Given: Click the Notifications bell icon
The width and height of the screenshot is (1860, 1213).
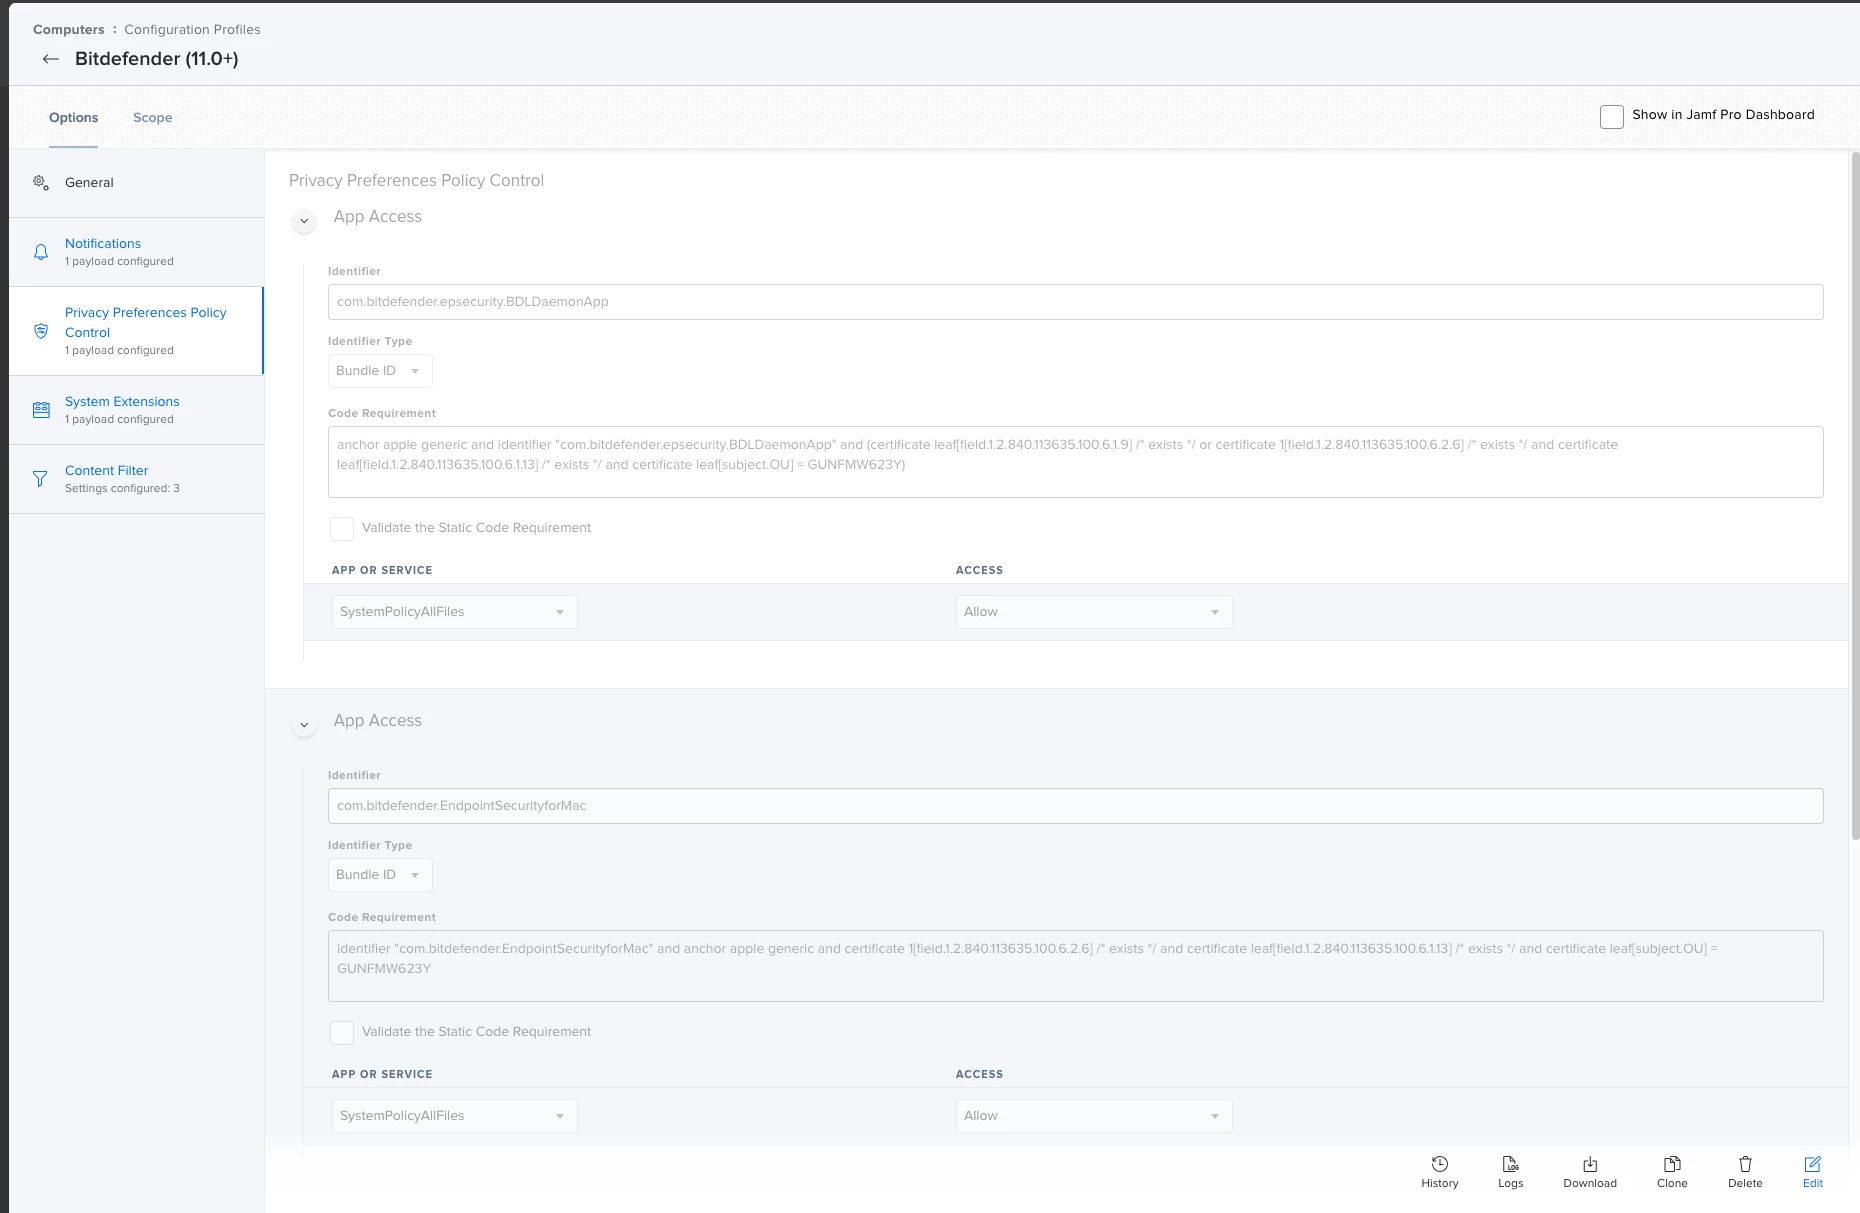Looking at the screenshot, I should [41, 252].
